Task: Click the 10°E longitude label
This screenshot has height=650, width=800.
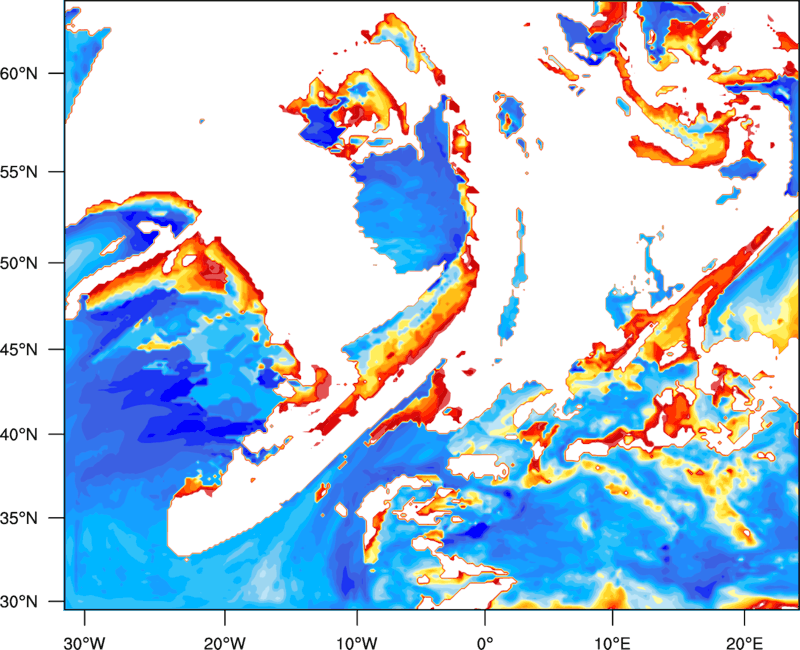Action: coord(612,643)
